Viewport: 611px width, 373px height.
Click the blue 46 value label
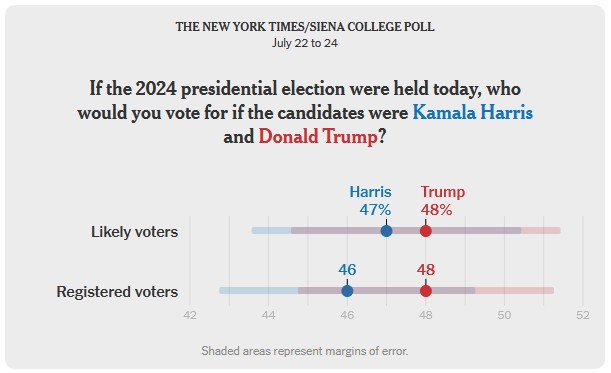point(347,270)
